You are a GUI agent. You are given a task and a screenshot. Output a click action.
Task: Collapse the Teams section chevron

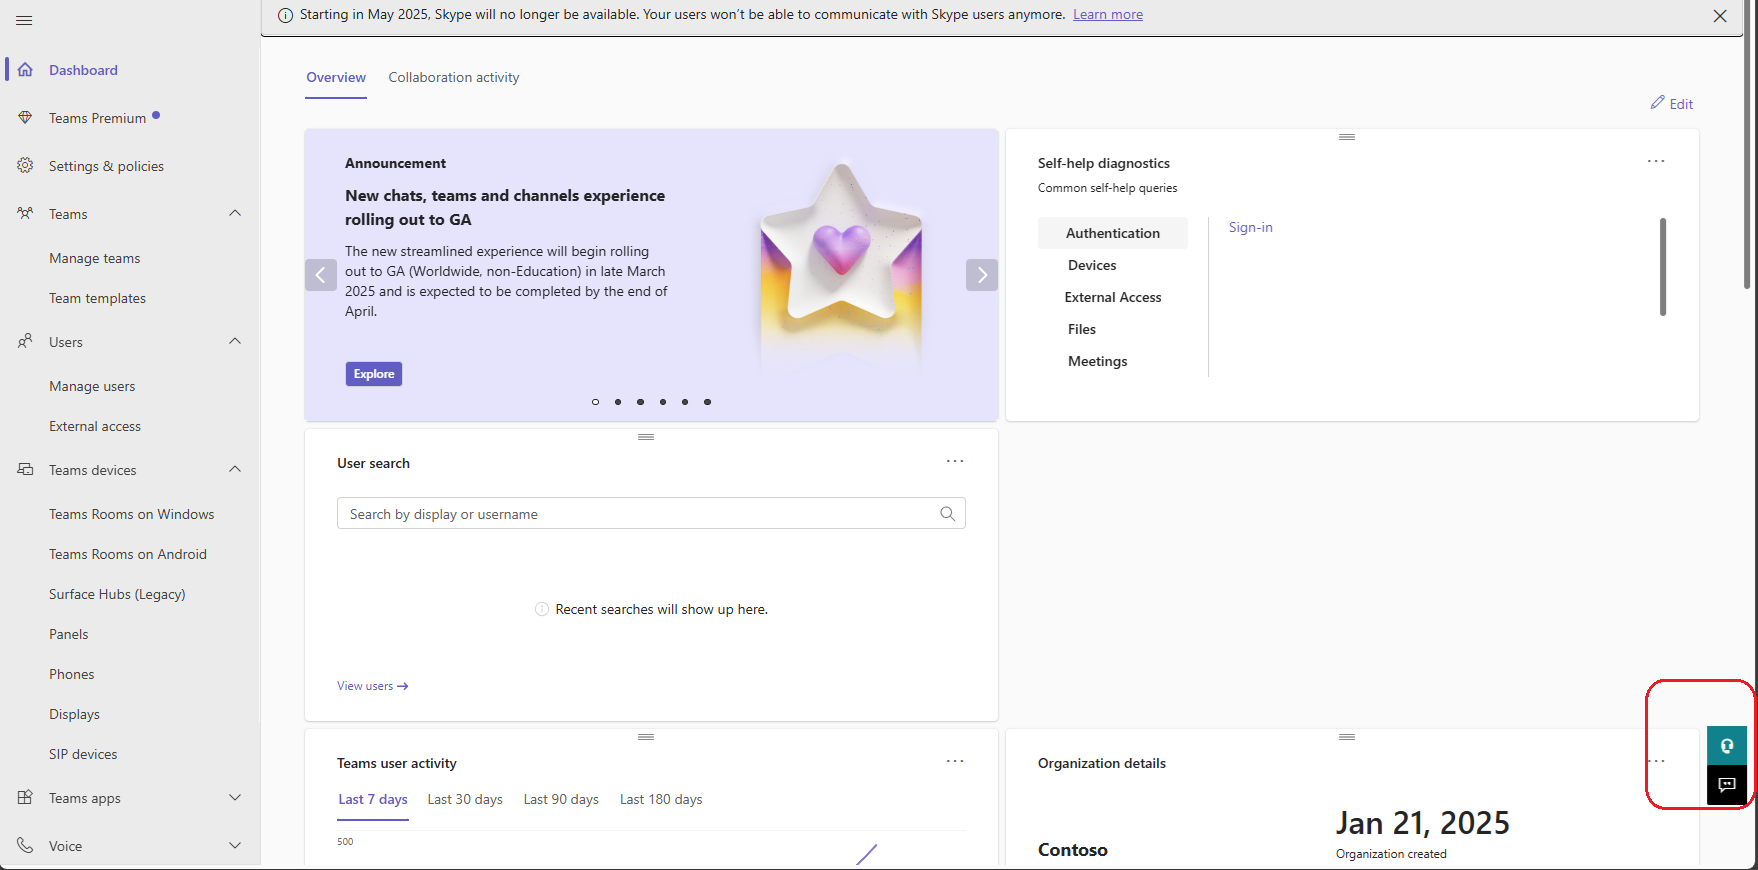pos(235,213)
